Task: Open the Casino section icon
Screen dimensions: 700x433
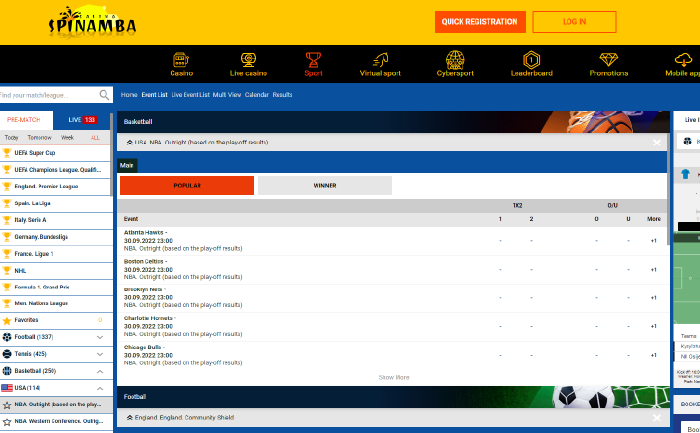Action: pyautogui.click(x=181, y=59)
